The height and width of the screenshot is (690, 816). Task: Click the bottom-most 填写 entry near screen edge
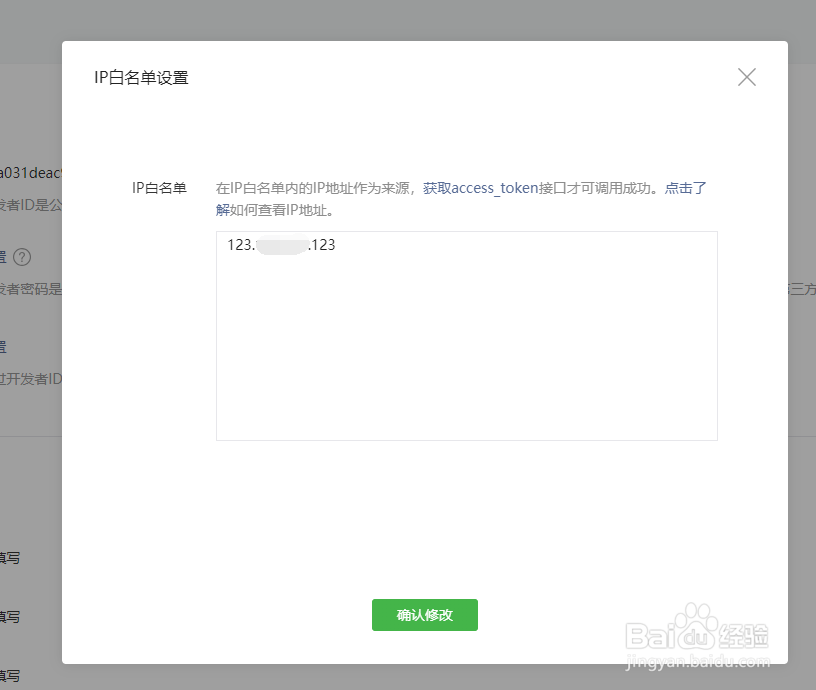tap(9, 678)
